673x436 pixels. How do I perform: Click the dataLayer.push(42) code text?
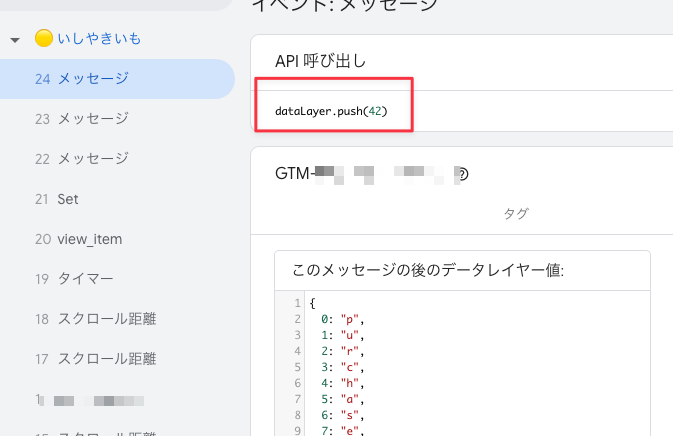[x=331, y=111]
